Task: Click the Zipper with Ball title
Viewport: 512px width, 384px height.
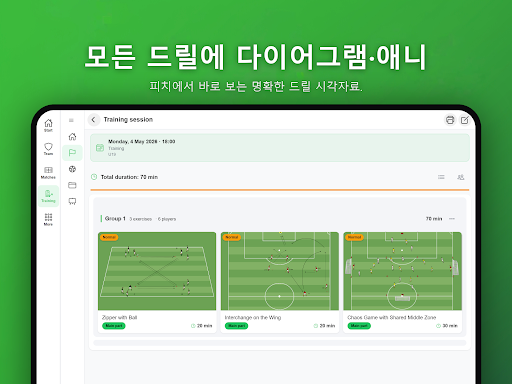Action: pos(119,317)
